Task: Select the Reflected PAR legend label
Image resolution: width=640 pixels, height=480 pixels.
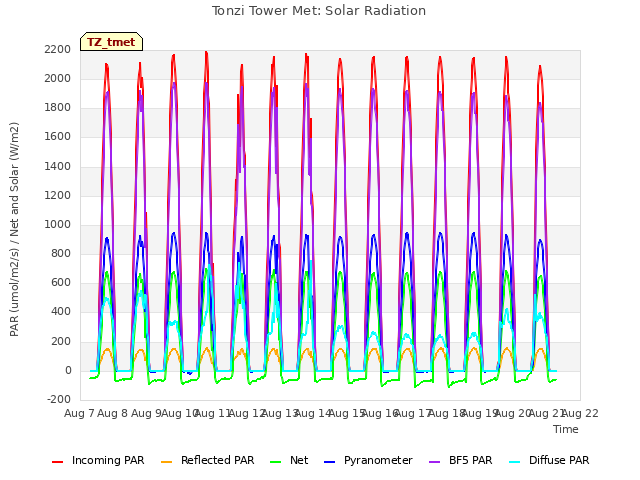Action: pyautogui.click(x=218, y=460)
